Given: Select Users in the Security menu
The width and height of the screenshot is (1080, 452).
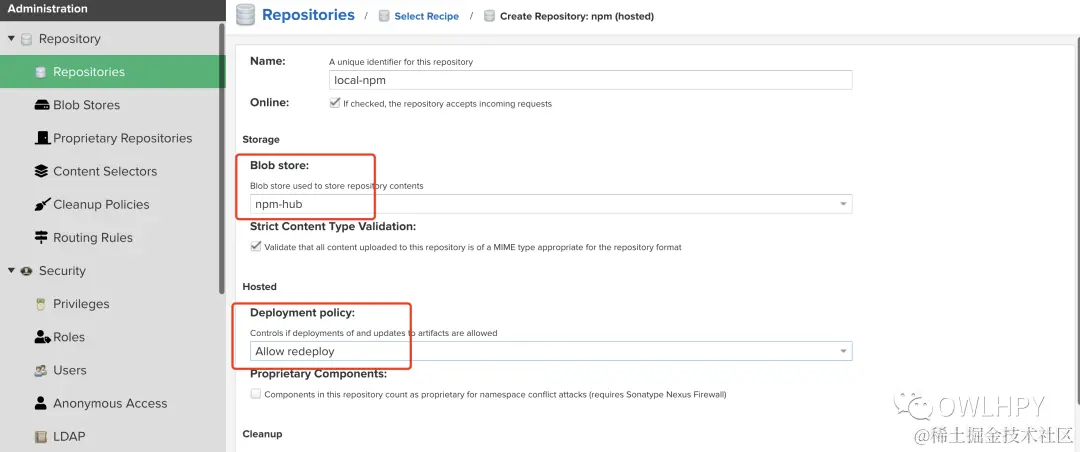Looking at the screenshot, I should (x=69, y=370).
